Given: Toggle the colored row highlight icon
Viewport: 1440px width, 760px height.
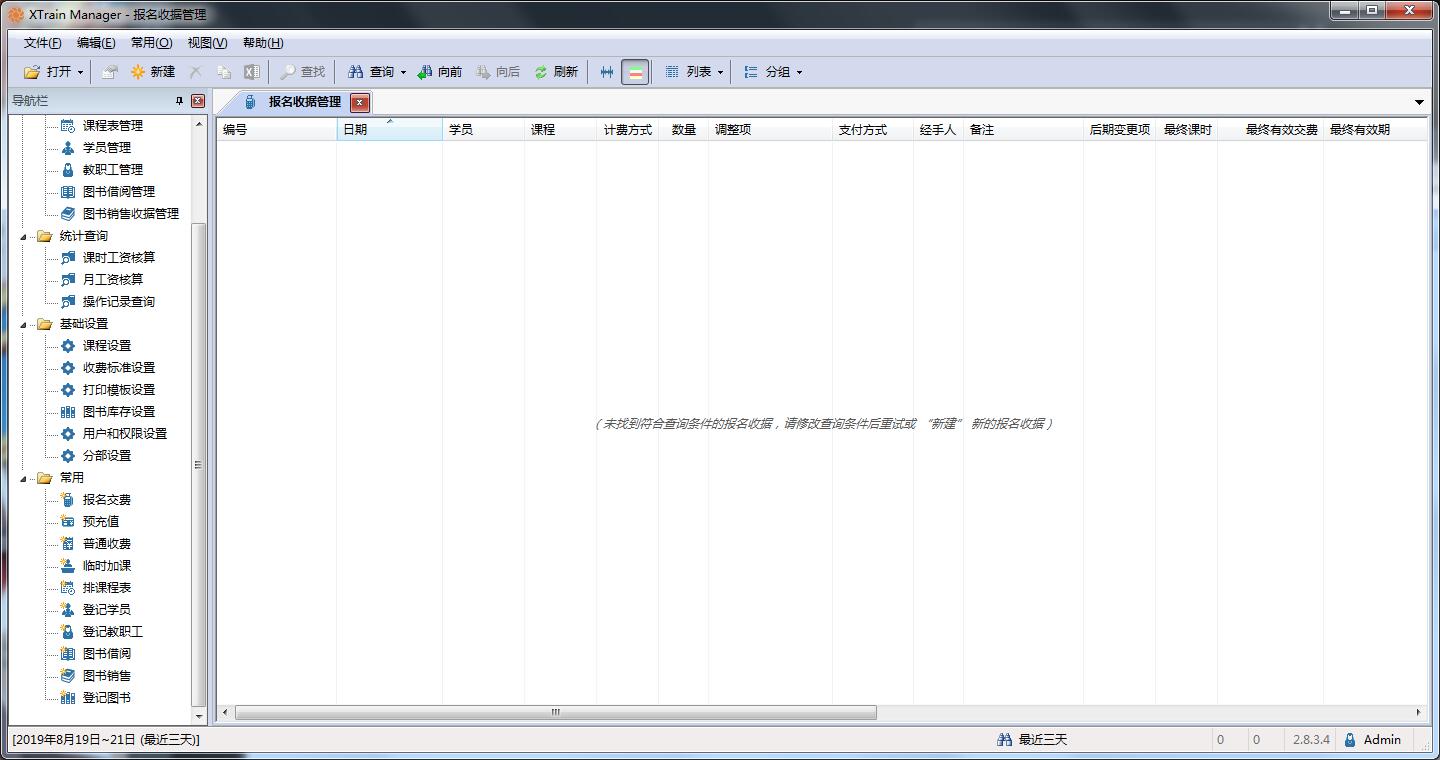Looking at the screenshot, I should pyautogui.click(x=635, y=72).
